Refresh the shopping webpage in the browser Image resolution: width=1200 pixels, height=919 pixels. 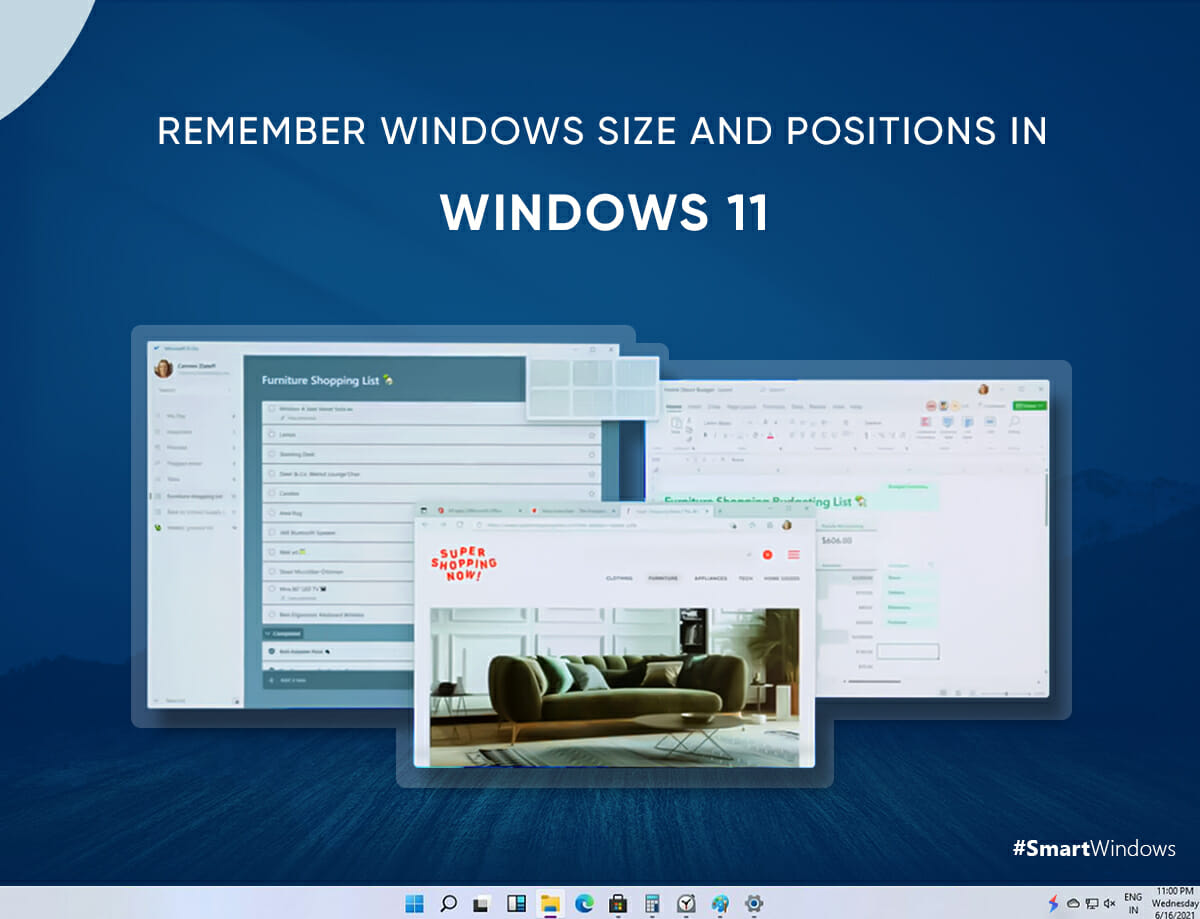[458, 524]
